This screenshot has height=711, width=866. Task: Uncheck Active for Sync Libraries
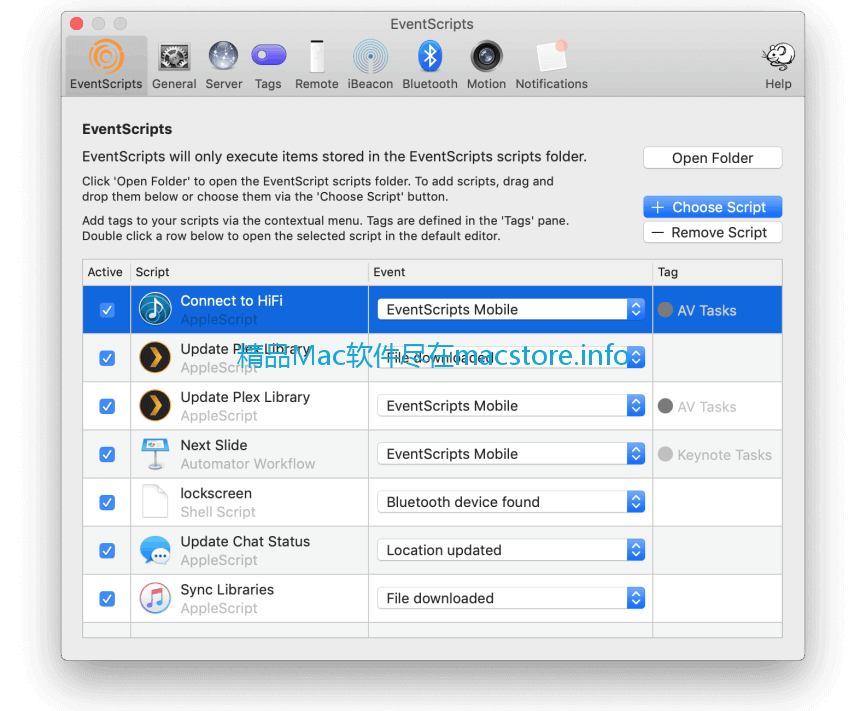(107, 598)
